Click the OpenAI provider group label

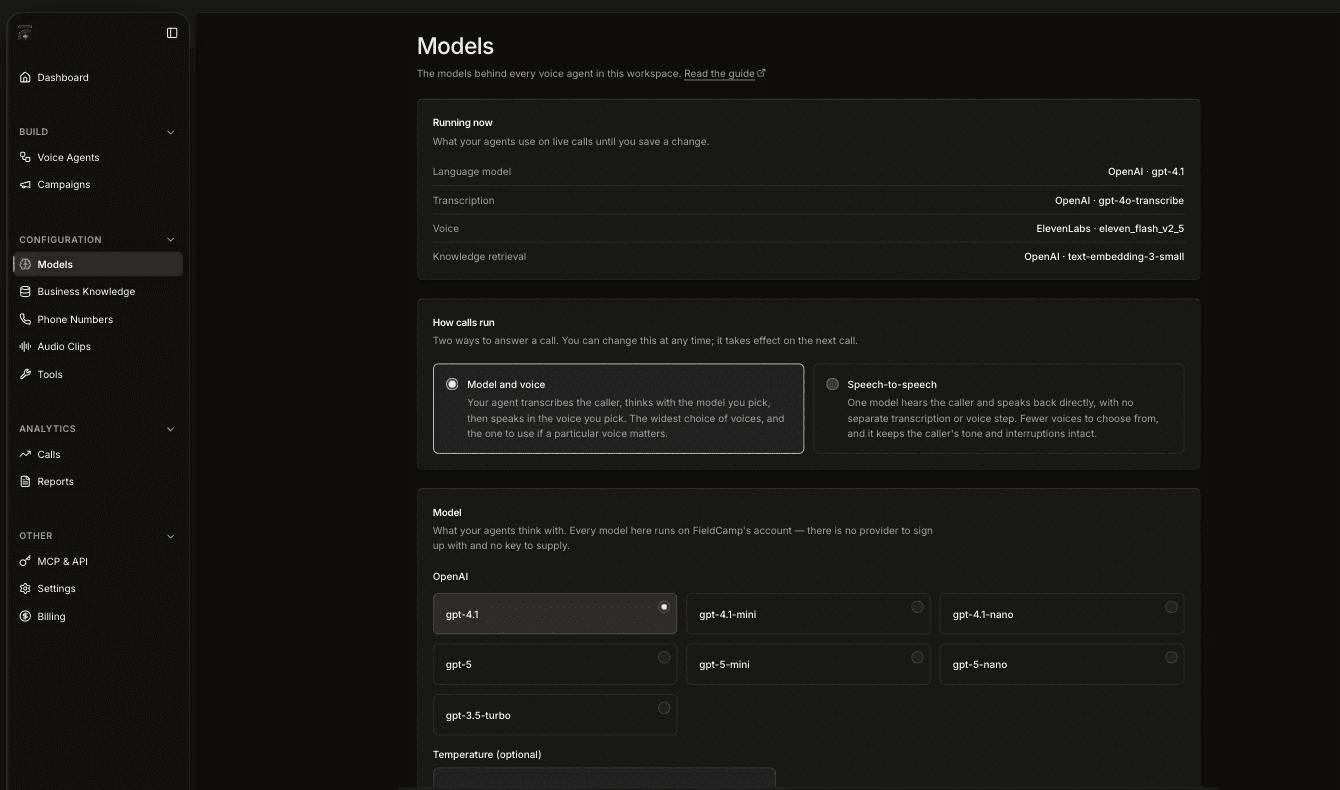[x=450, y=577]
